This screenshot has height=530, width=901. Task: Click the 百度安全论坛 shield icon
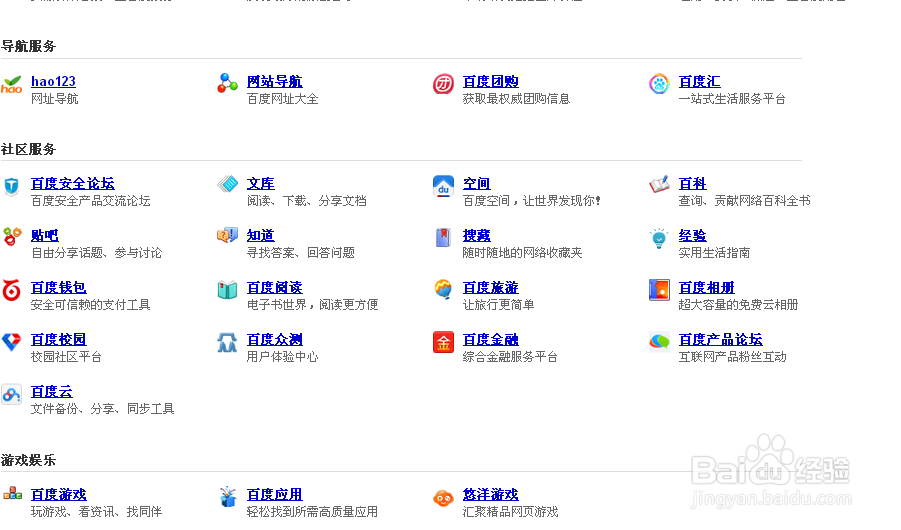[11, 186]
